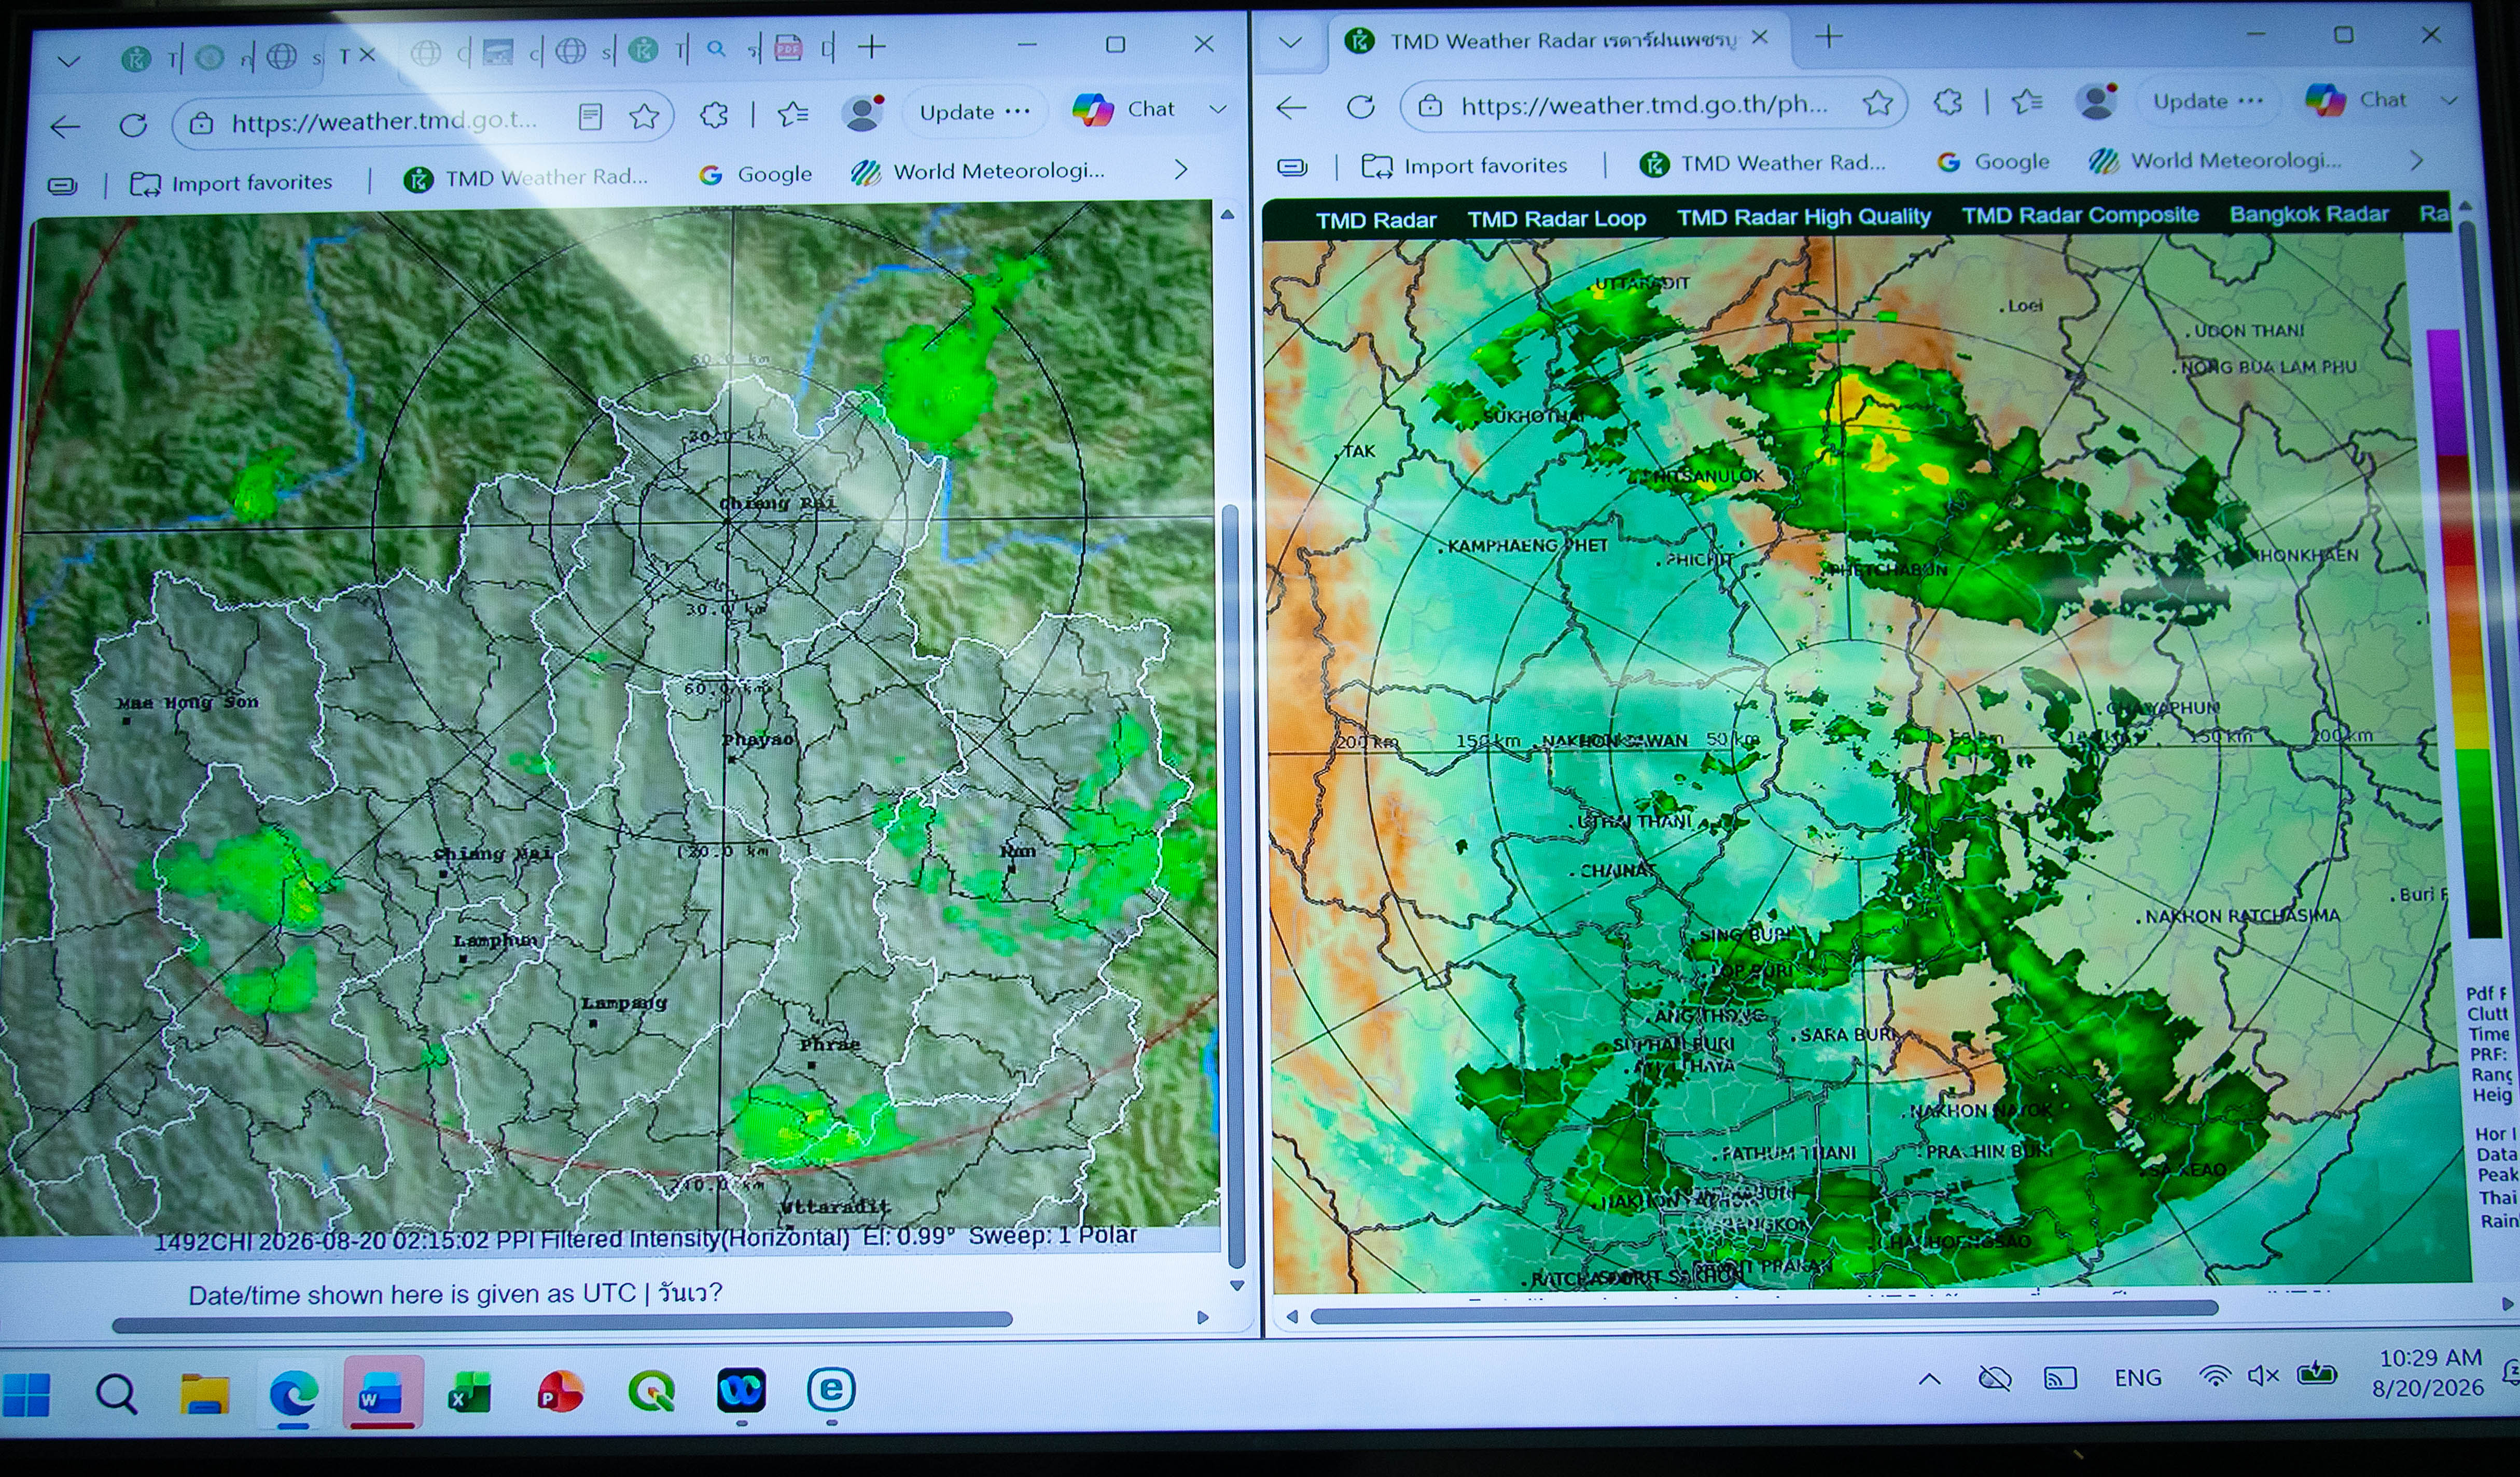Show hidden system tray icons
2520x1477 pixels.
(x=1929, y=1380)
